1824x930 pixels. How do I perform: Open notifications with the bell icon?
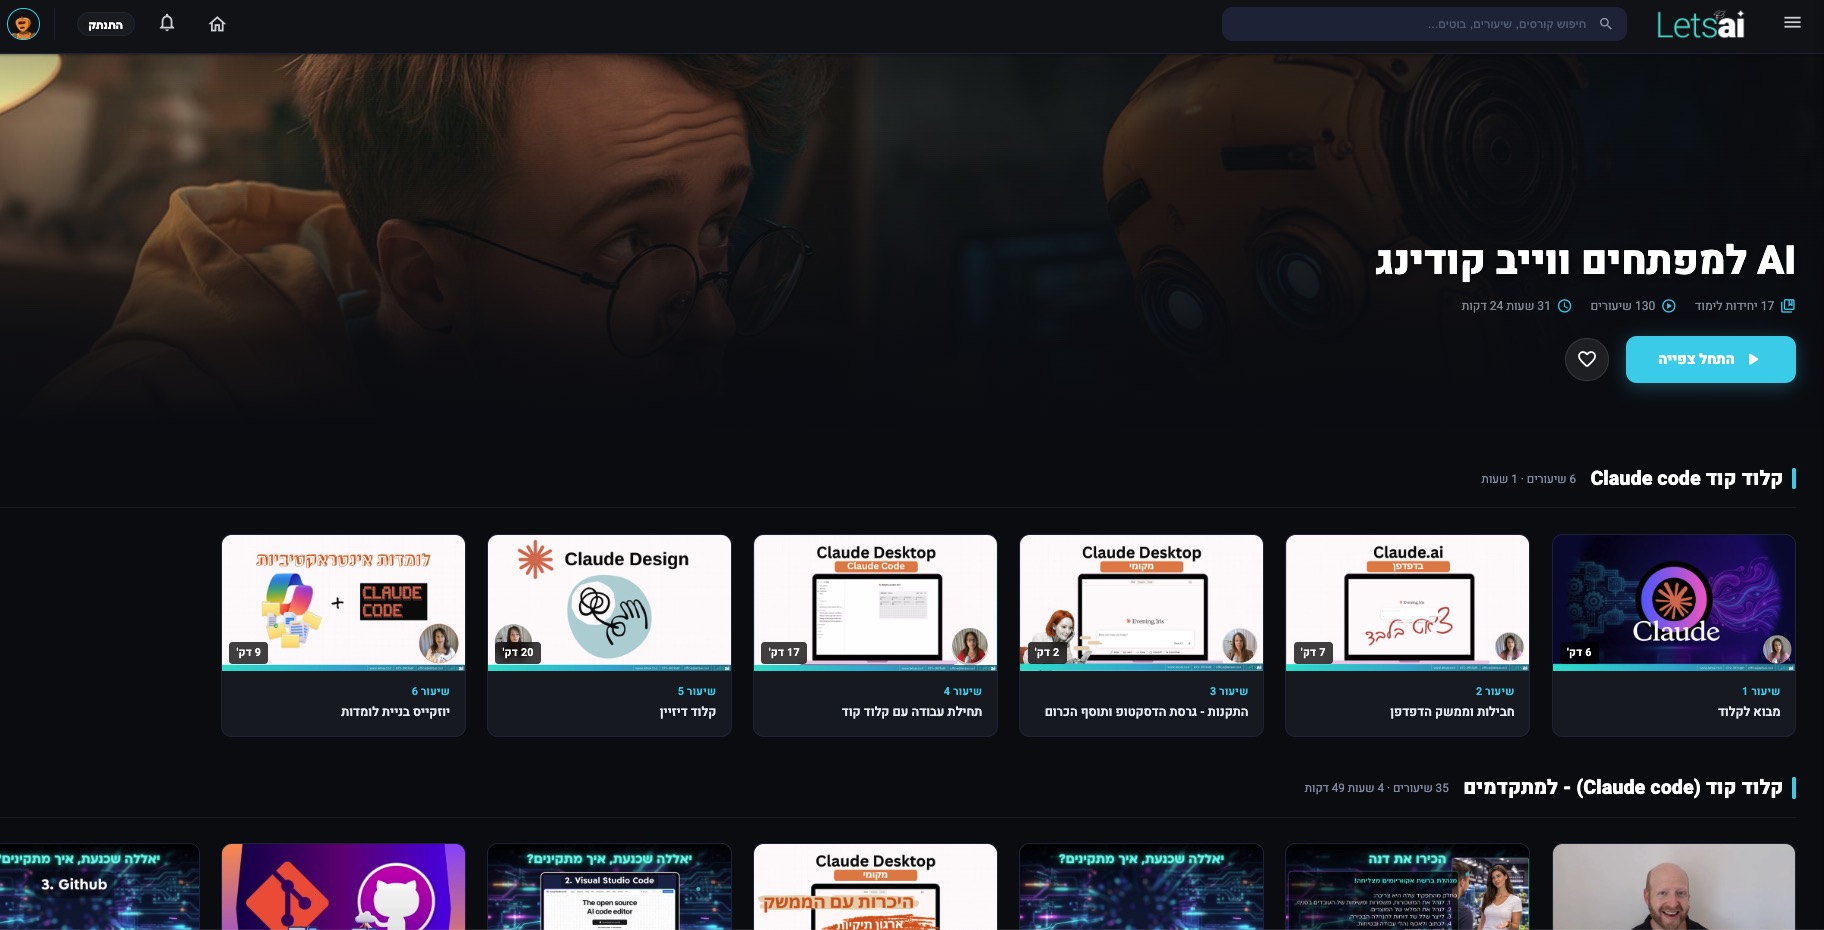tap(167, 23)
